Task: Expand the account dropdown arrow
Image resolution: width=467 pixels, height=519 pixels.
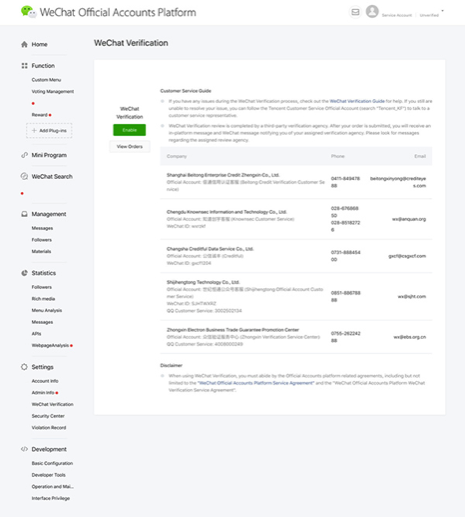Action: pyautogui.click(x=442, y=11)
